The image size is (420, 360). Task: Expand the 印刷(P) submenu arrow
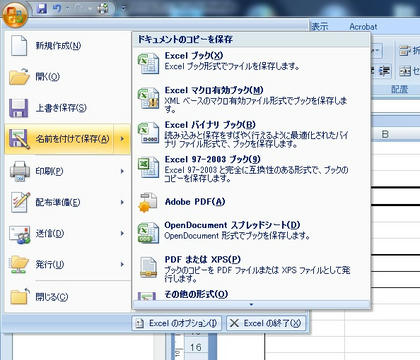click(x=122, y=171)
